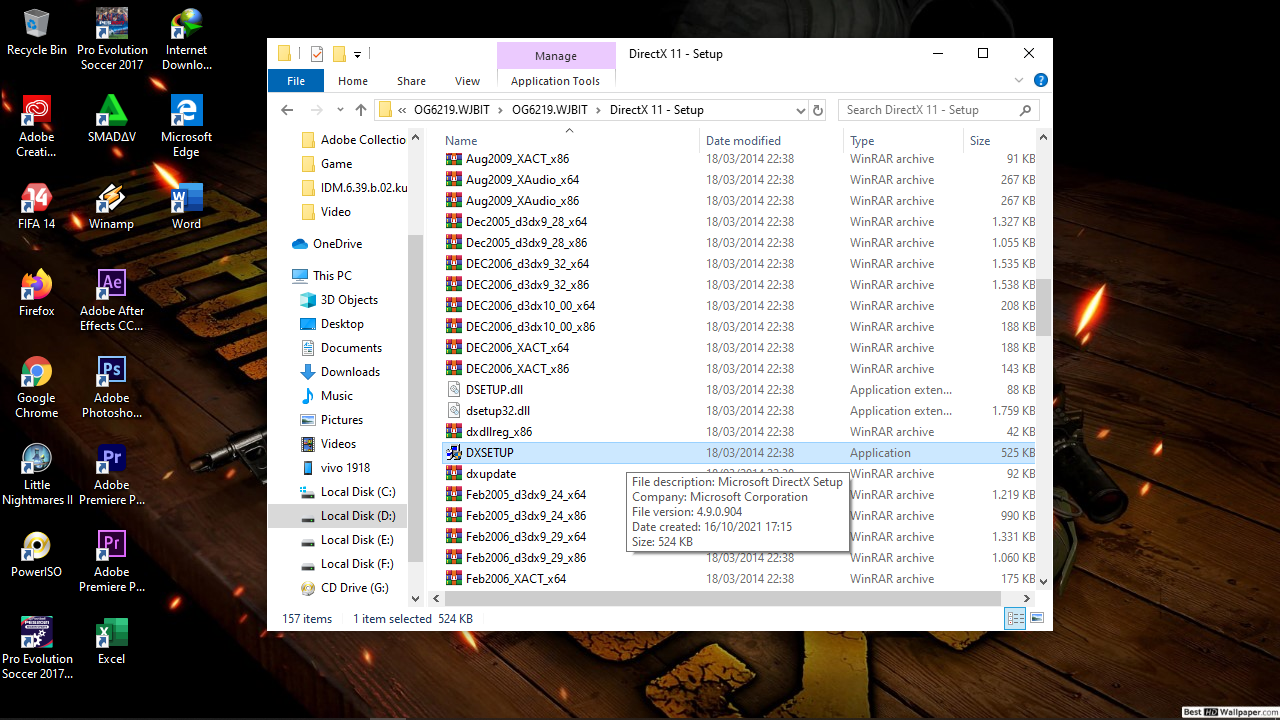Viewport: 1280px width, 720px height.
Task: Select the PowerISO desktop icon
Action: click(x=36, y=554)
